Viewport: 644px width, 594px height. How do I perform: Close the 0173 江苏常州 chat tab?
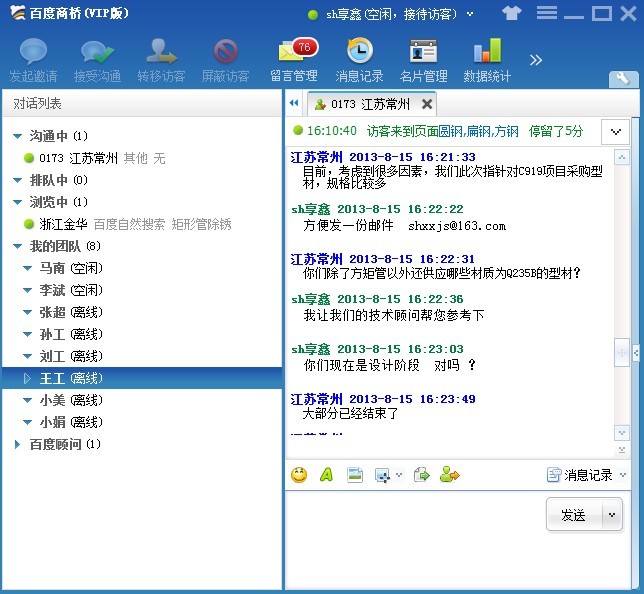point(427,104)
